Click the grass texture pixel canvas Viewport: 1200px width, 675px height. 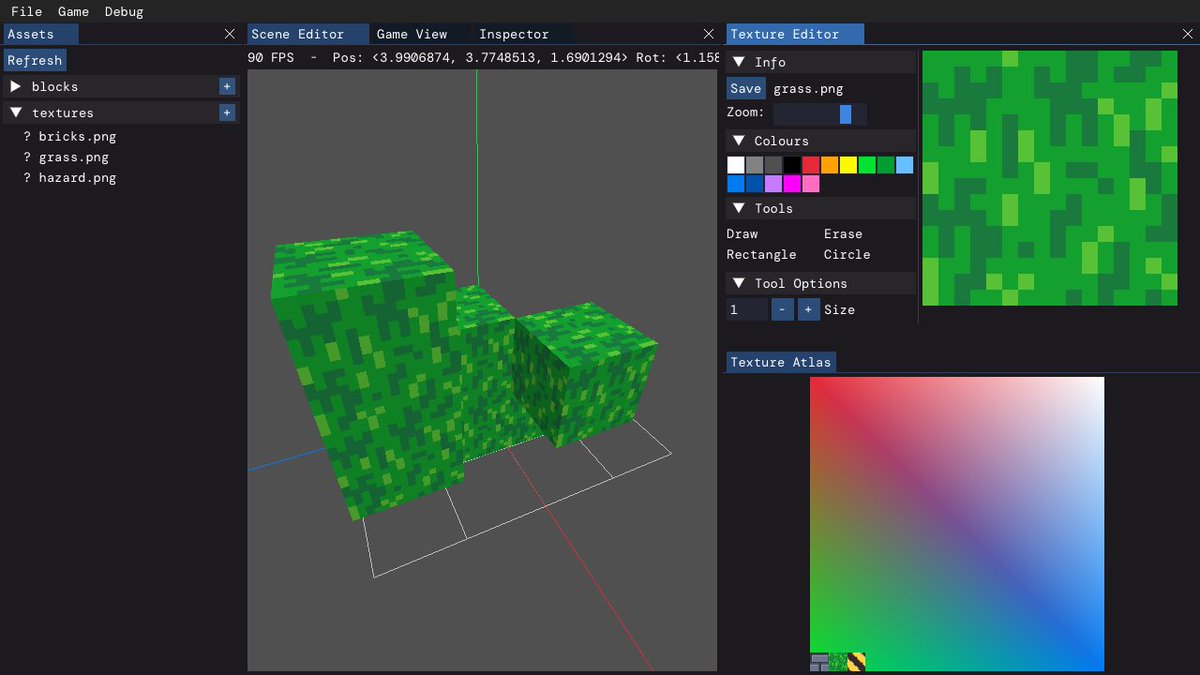[1050, 178]
